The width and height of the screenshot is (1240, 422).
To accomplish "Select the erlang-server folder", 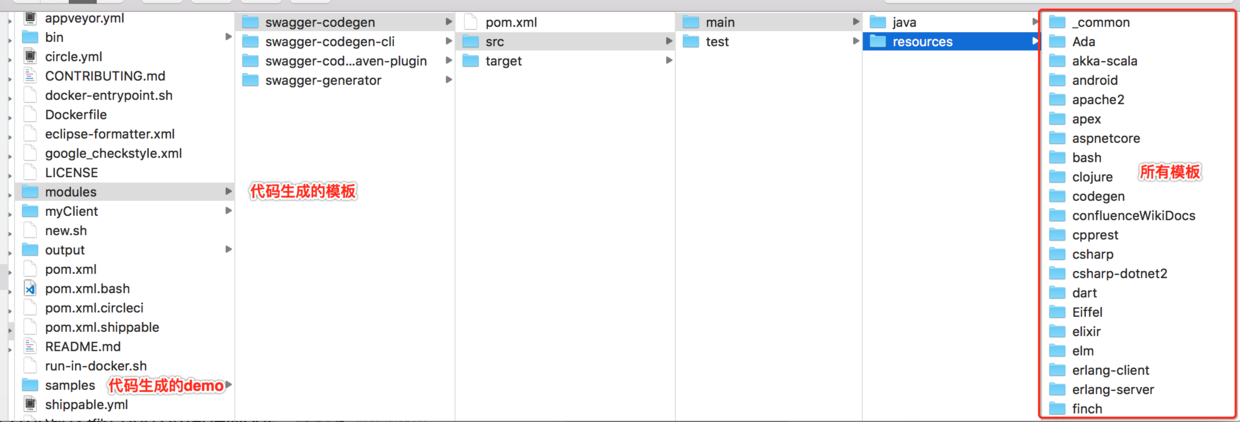I will coord(1112,389).
